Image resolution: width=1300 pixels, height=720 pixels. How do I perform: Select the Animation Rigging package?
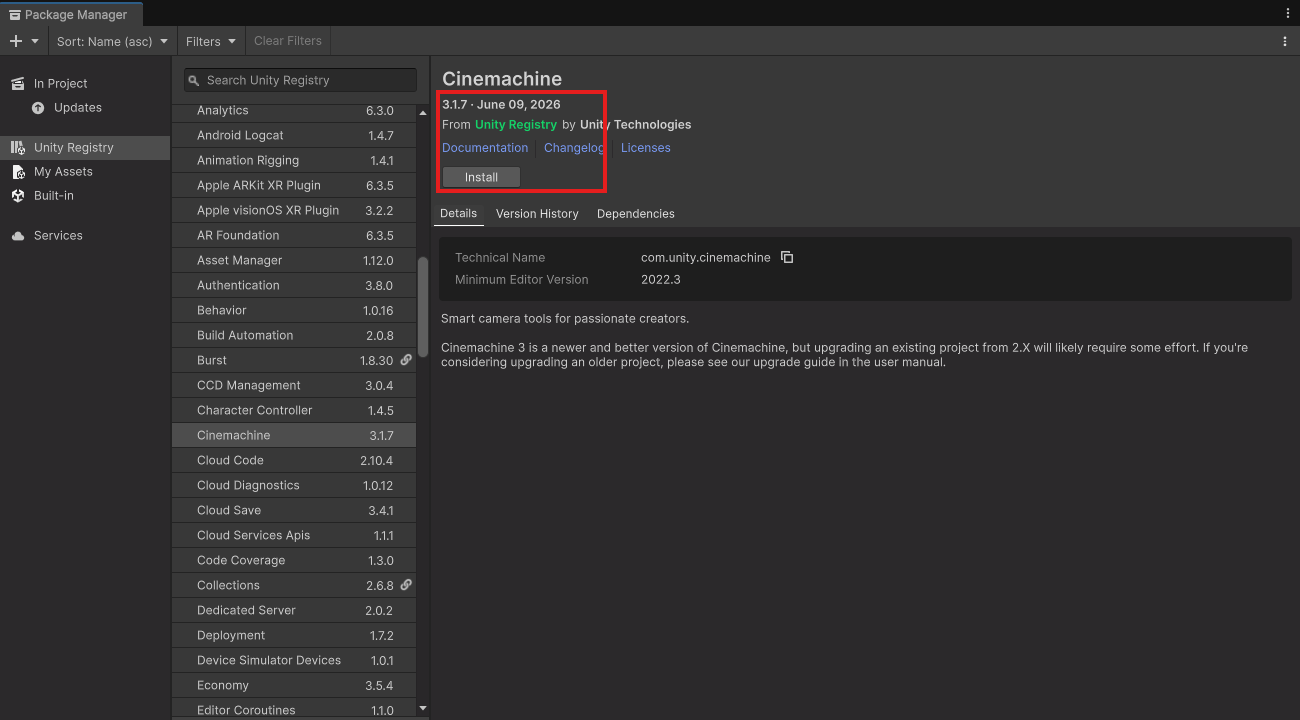(294, 160)
